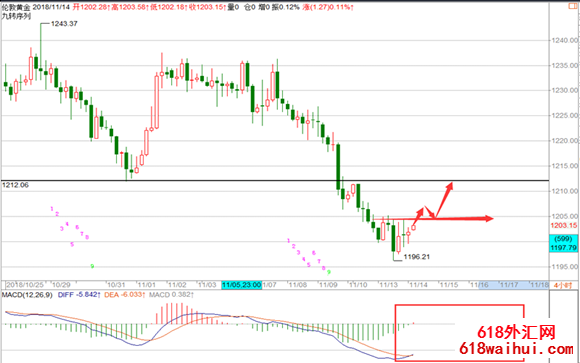This screenshot has width=580, height=363.
Task: Click the 1212.06 horizontal line label
Action: click(x=15, y=185)
